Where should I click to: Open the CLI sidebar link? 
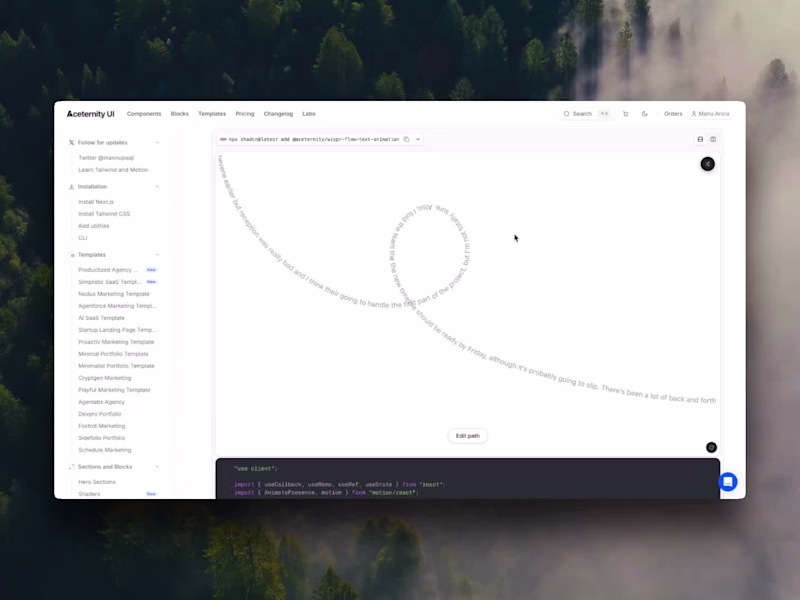(83, 238)
